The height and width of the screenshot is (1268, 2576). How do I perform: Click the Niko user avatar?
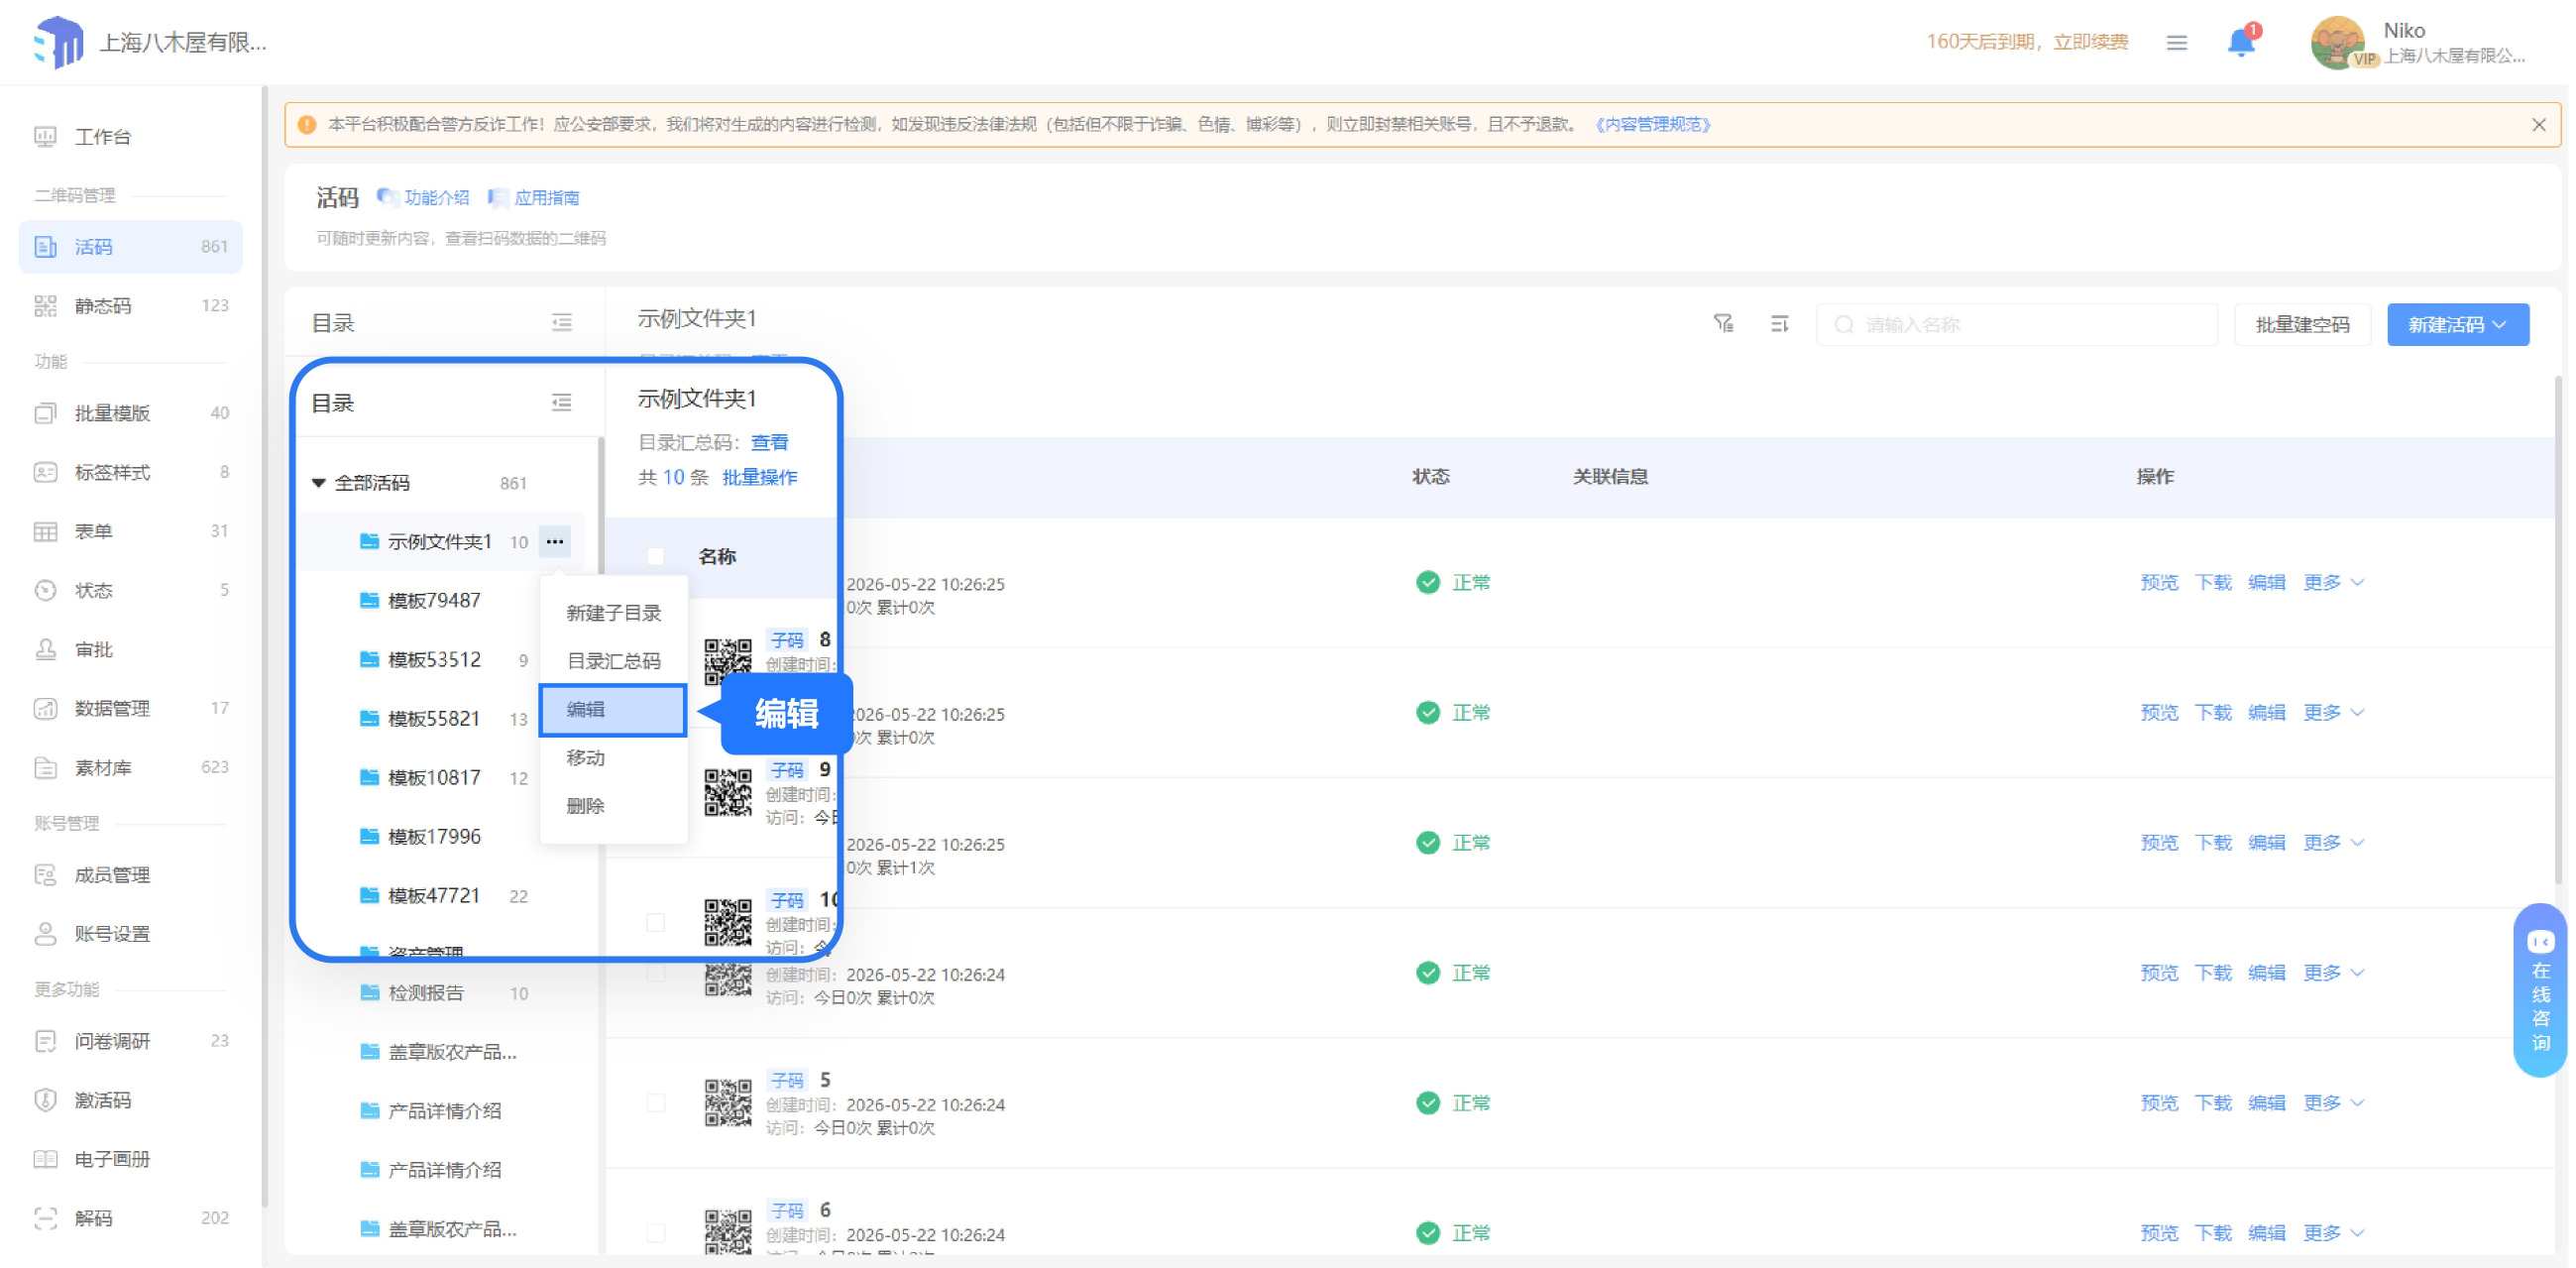(2336, 42)
